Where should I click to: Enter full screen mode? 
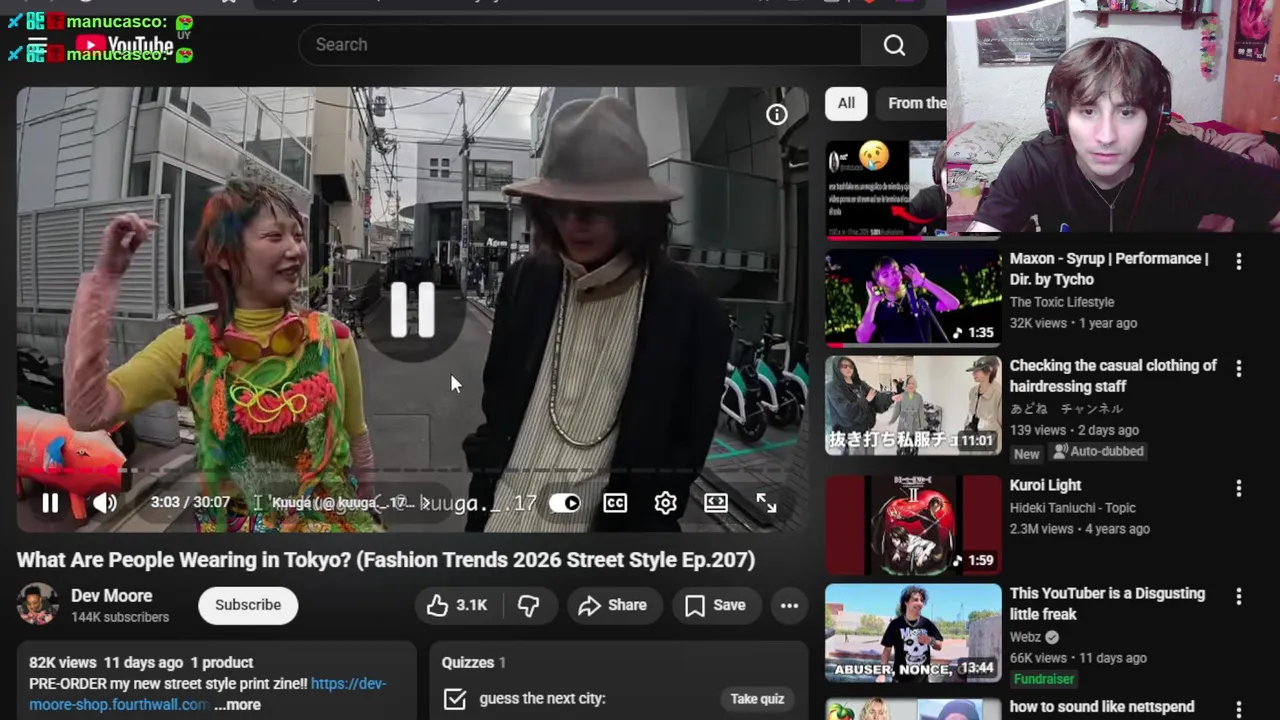(x=766, y=503)
